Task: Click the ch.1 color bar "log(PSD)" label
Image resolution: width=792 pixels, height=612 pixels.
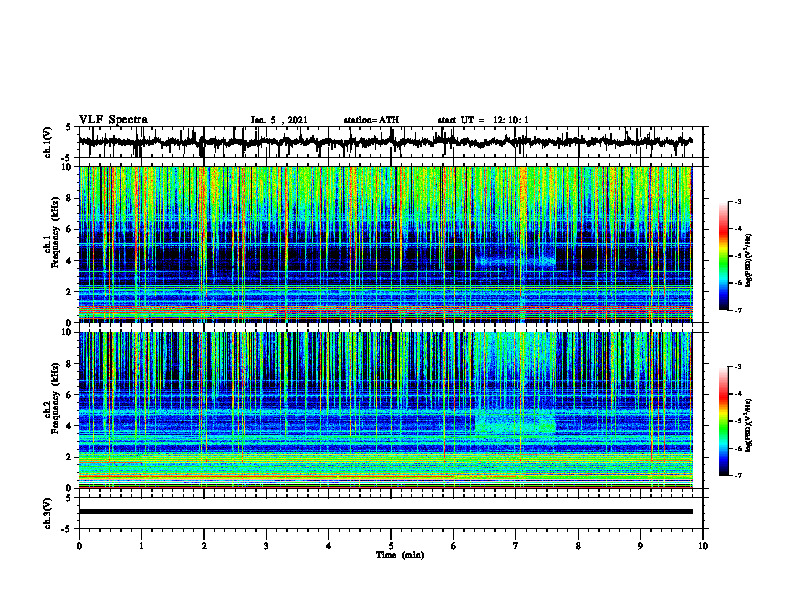Action: pyautogui.click(x=749, y=261)
